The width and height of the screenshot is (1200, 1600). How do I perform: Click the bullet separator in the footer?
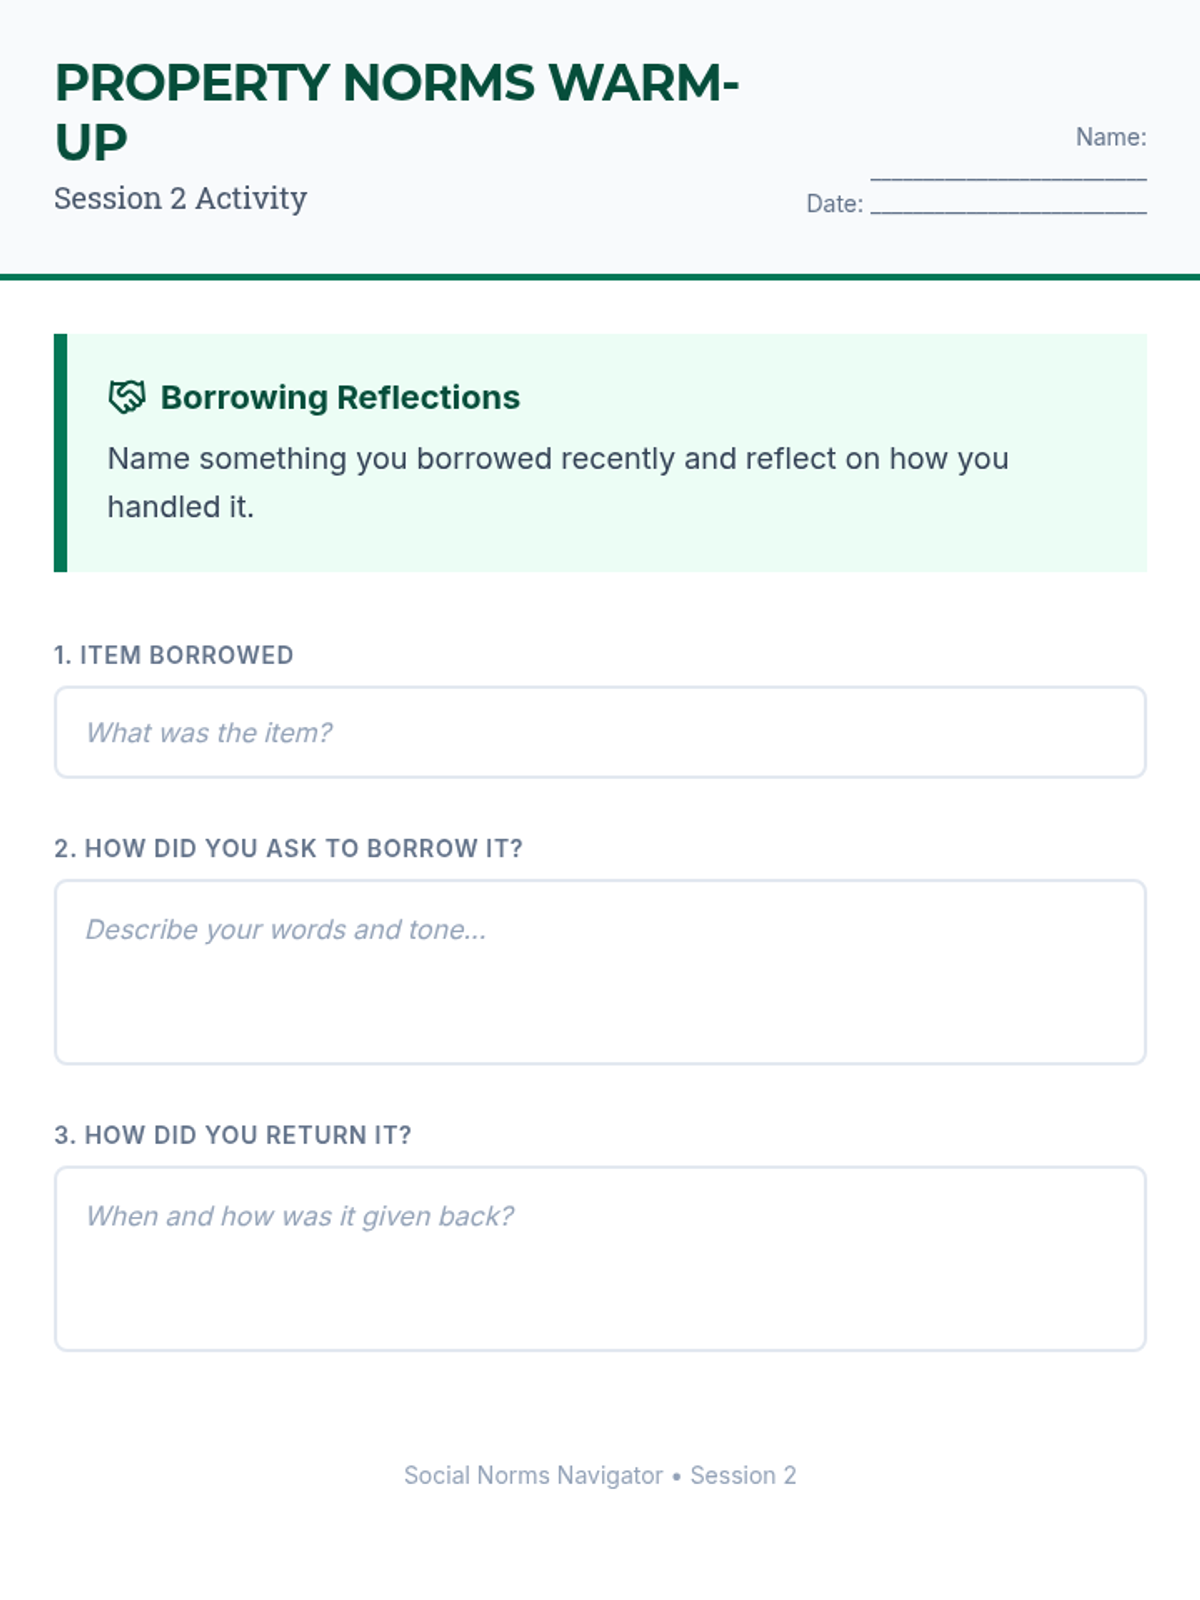pyautogui.click(x=677, y=1476)
